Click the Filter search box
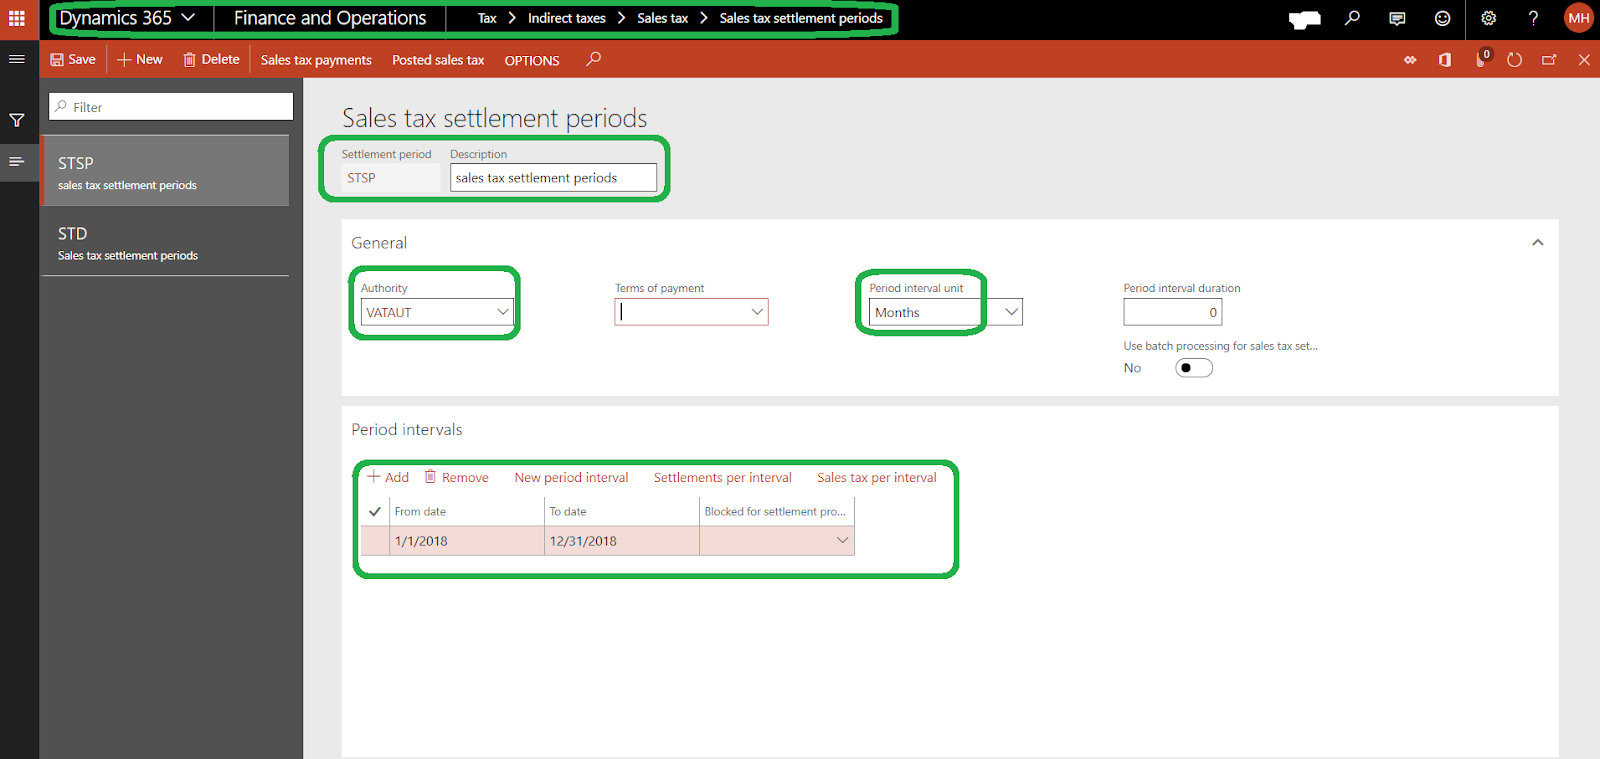 (x=171, y=107)
